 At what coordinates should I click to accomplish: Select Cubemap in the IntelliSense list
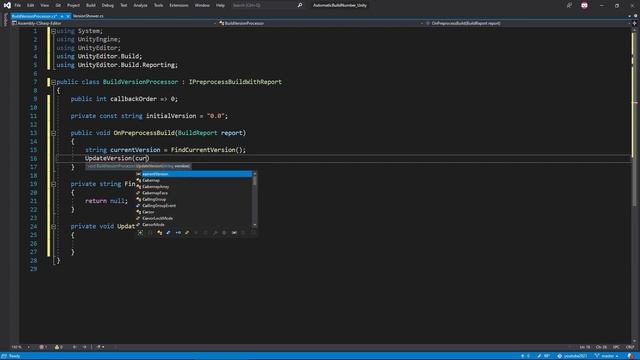point(194,180)
